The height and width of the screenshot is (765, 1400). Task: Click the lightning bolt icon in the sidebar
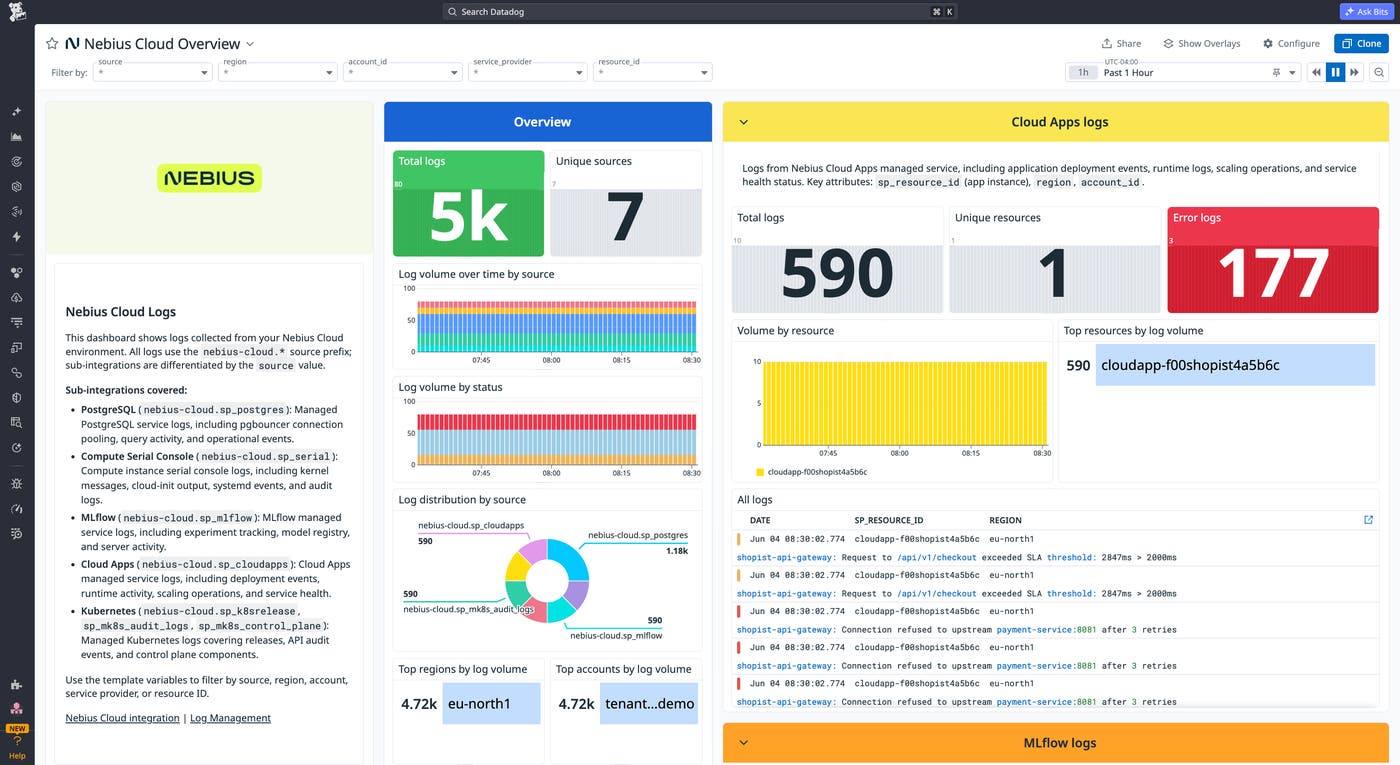tap(17, 237)
